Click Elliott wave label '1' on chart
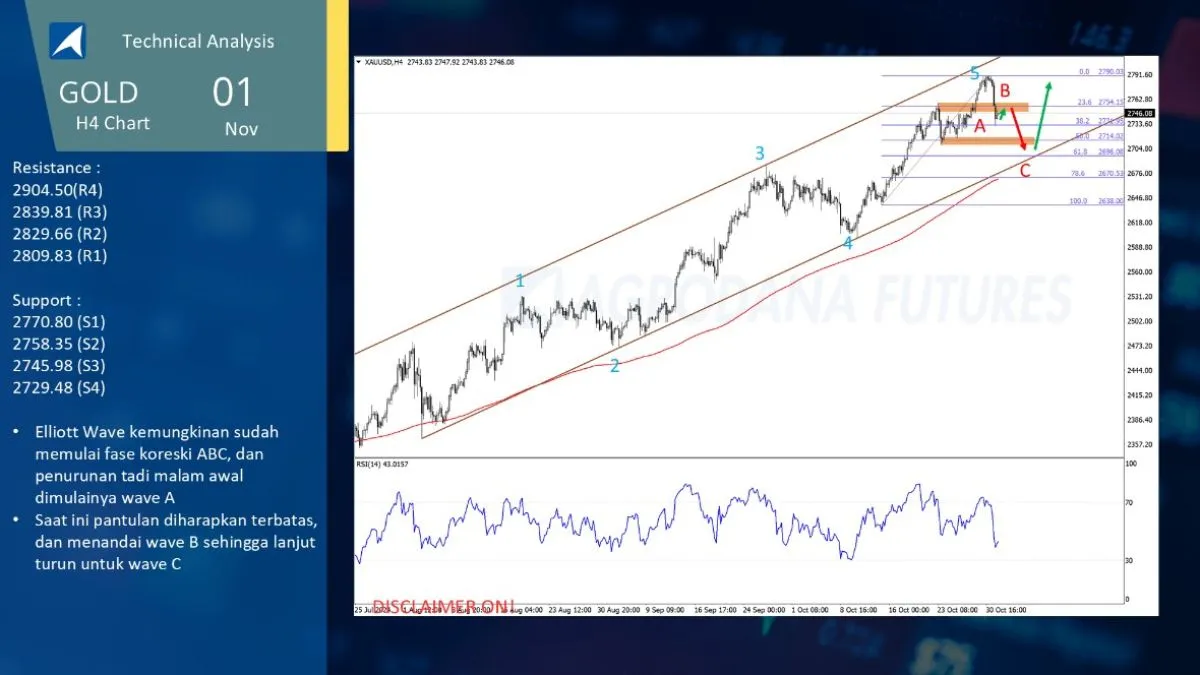The width and height of the screenshot is (1200, 675). (x=520, y=281)
